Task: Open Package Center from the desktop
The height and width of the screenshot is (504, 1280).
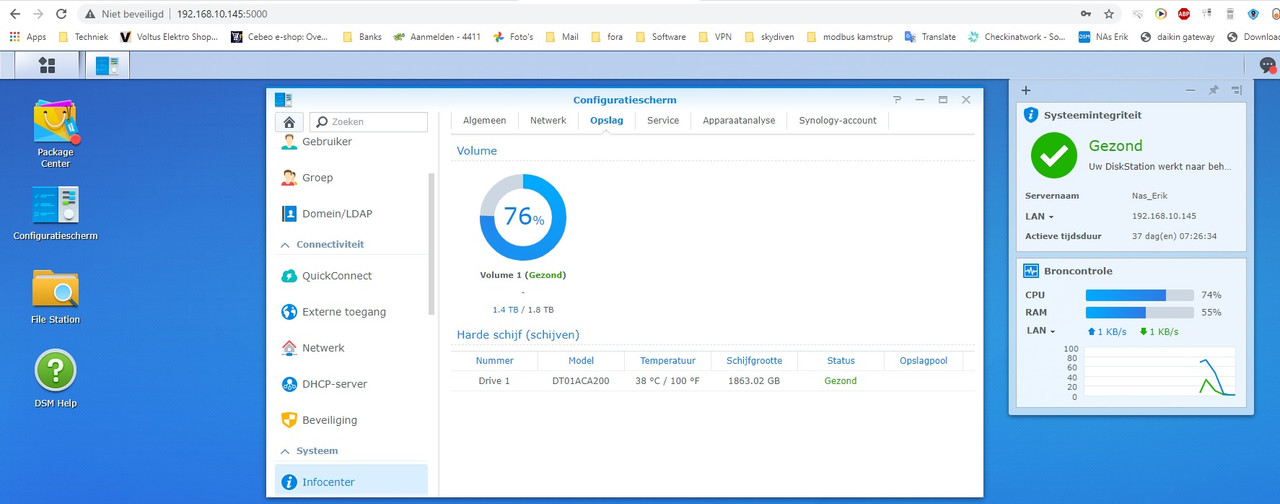Action: 56,134
